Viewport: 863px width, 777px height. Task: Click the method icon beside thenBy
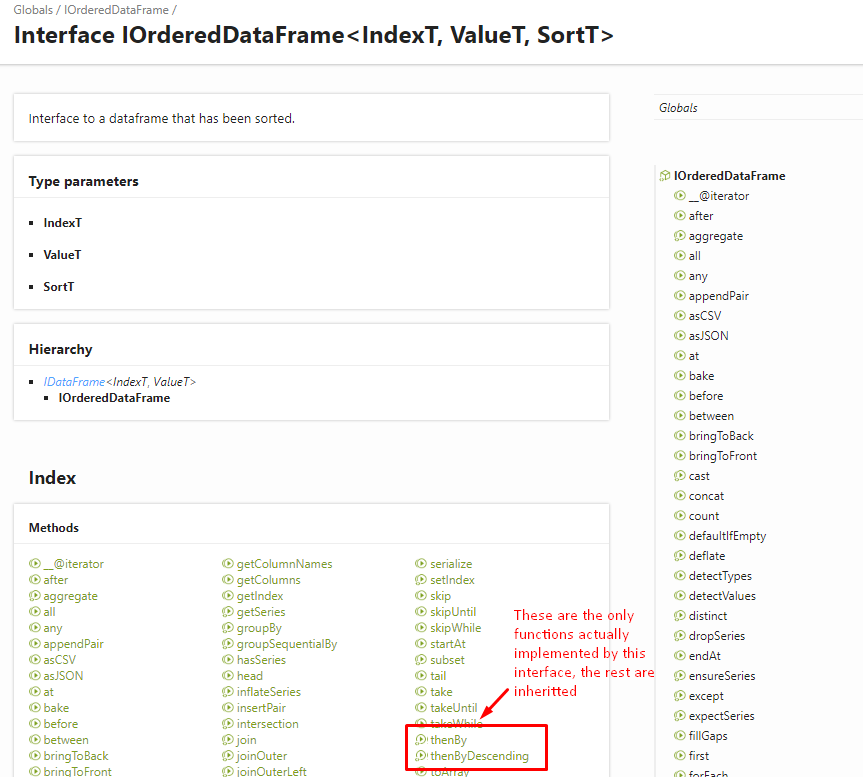421,739
